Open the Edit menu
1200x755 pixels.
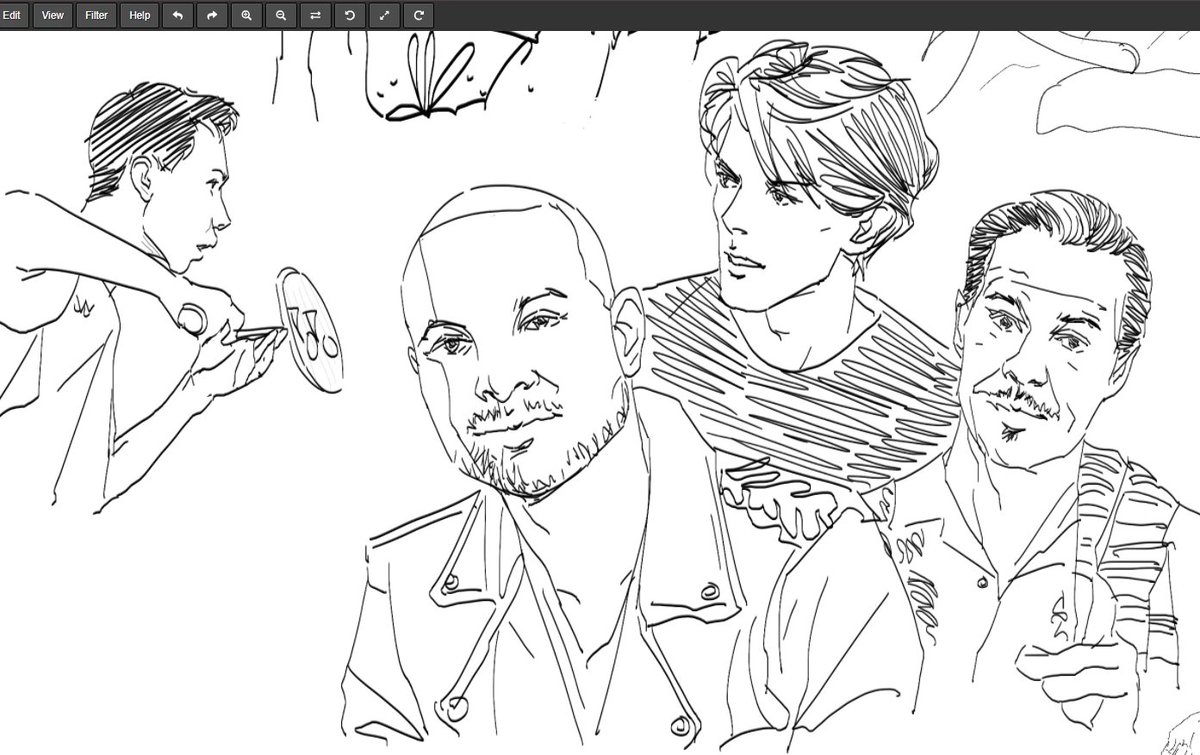coord(13,15)
